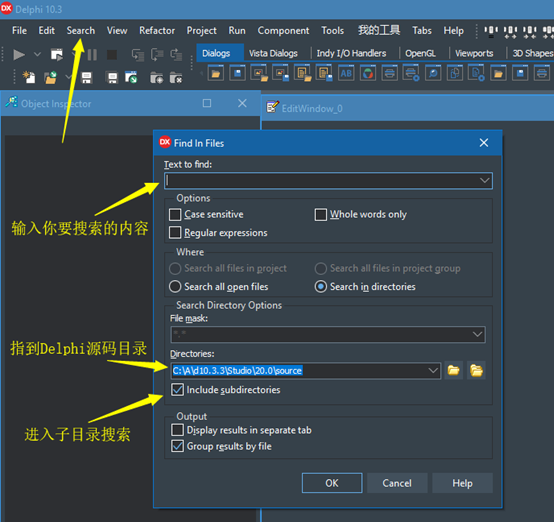Select Search all files in project radio
Viewport: 554px width, 522px height.
point(175,269)
